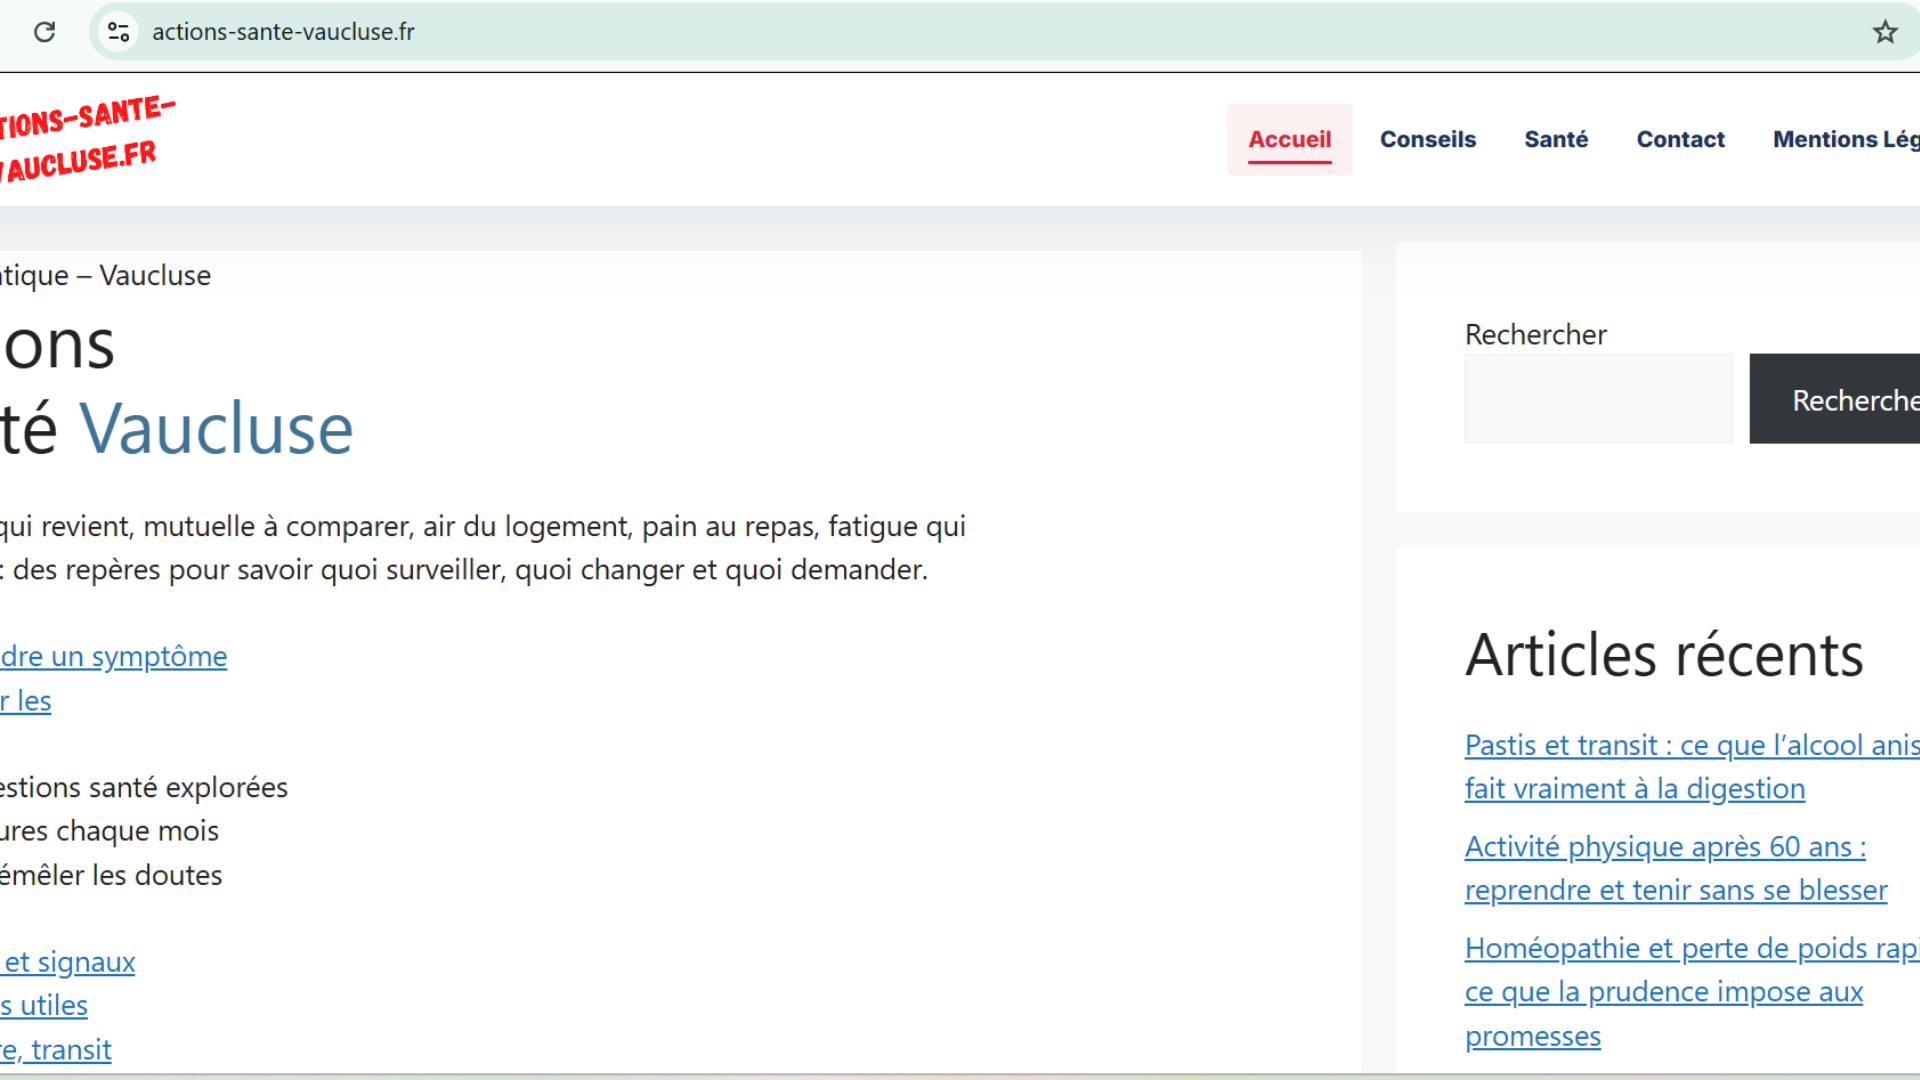Open site information icon in address bar
1920x1080 pixels.
[x=119, y=32]
